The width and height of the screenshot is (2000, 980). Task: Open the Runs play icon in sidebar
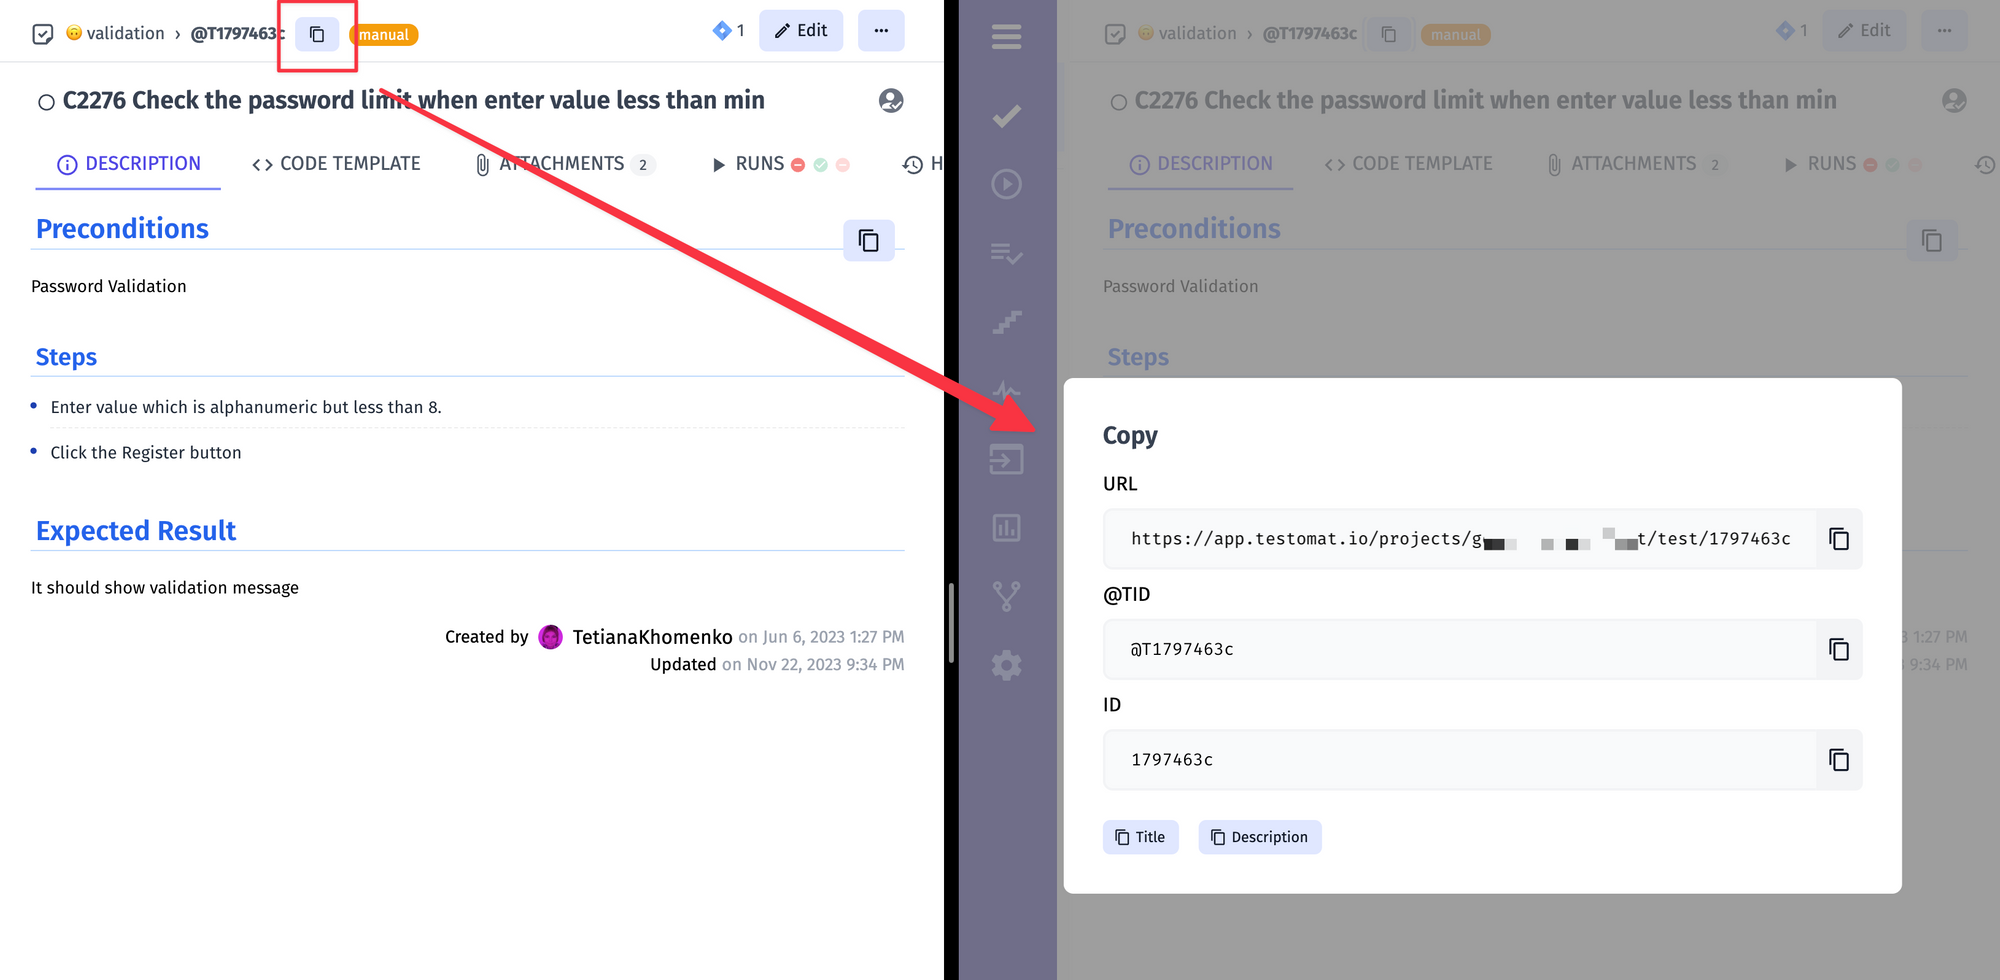tap(1006, 184)
